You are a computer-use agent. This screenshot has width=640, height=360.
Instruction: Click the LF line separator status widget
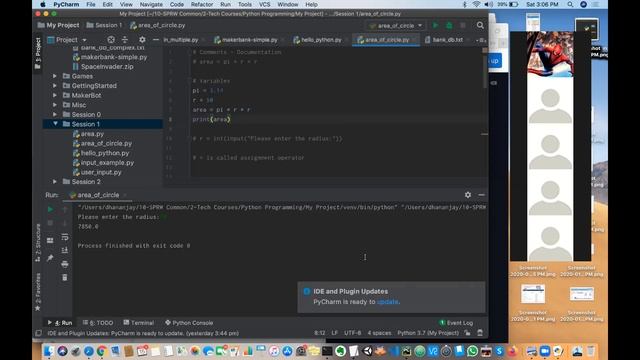[x=334, y=333]
